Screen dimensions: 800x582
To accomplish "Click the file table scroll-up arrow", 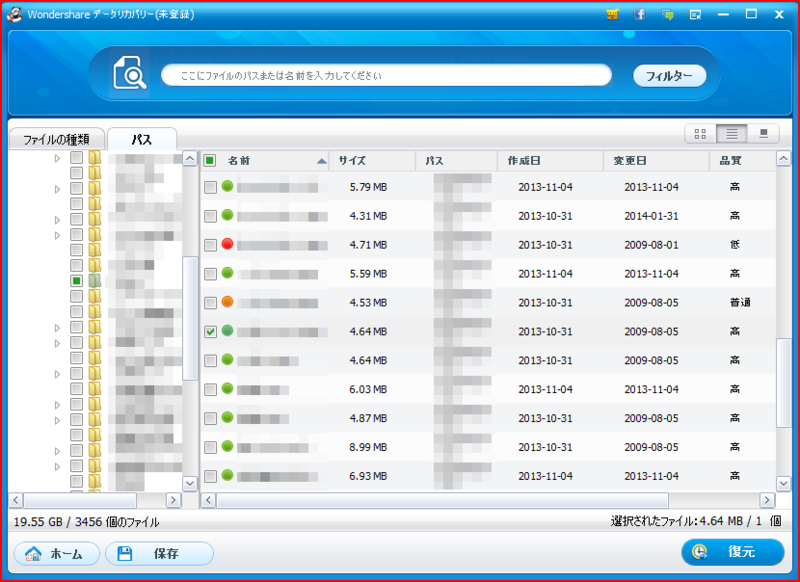I will click(x=783, y=159).
